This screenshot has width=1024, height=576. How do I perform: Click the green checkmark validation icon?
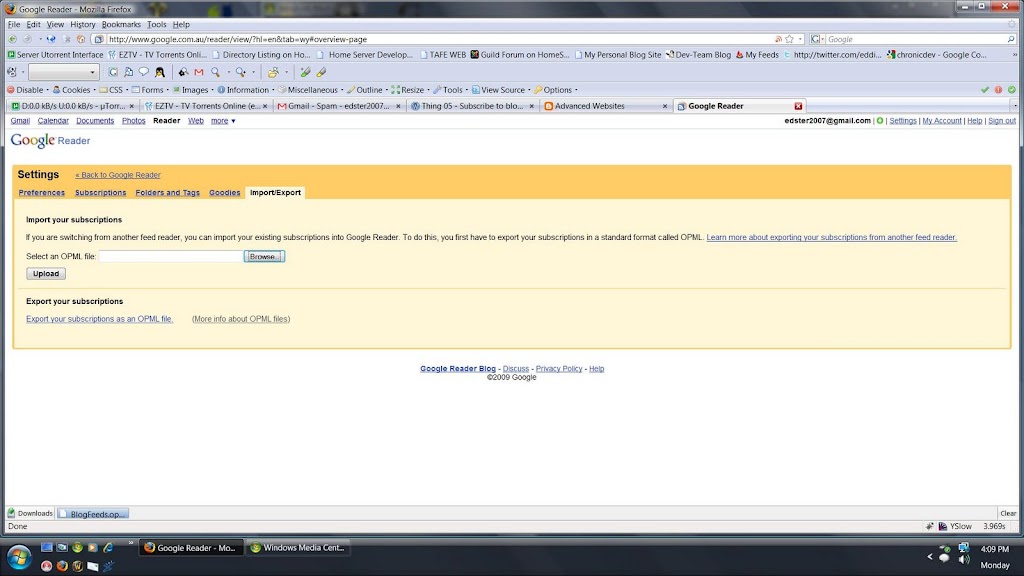click(985, 90)
